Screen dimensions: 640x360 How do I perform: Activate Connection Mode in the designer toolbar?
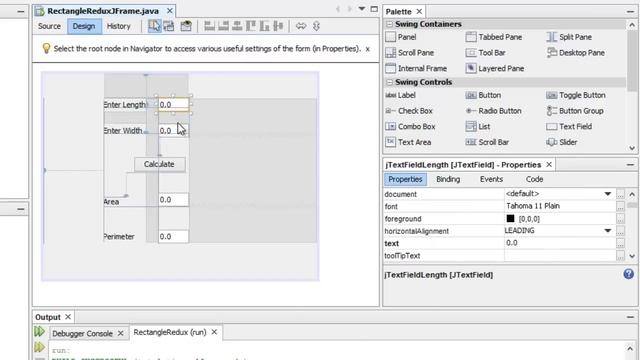point(169,26)
